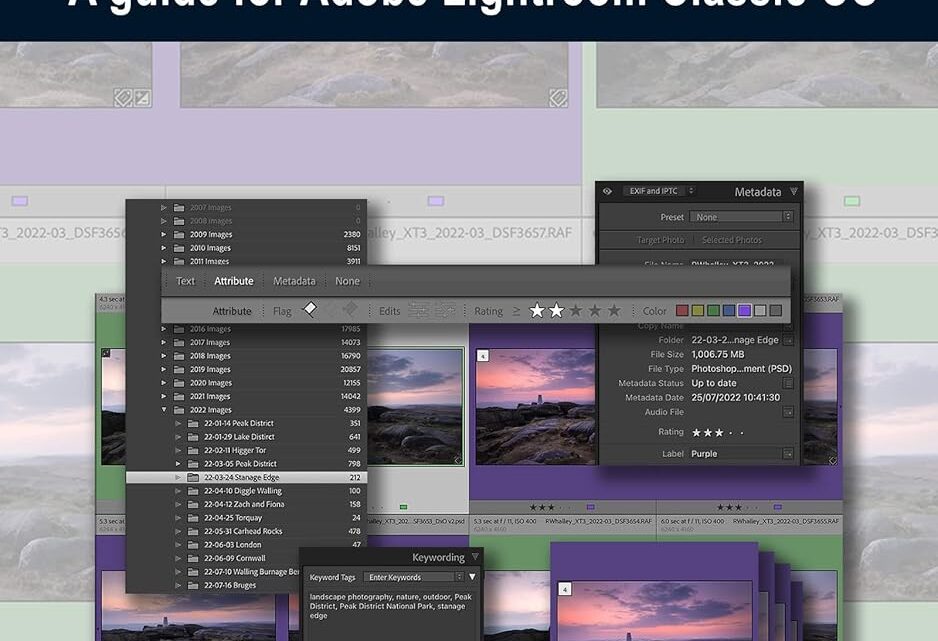This screenshot has width=938, height=641.
Task: Click folder icon of 22-03-24 Stanage Edge
Action: (193, 477)
